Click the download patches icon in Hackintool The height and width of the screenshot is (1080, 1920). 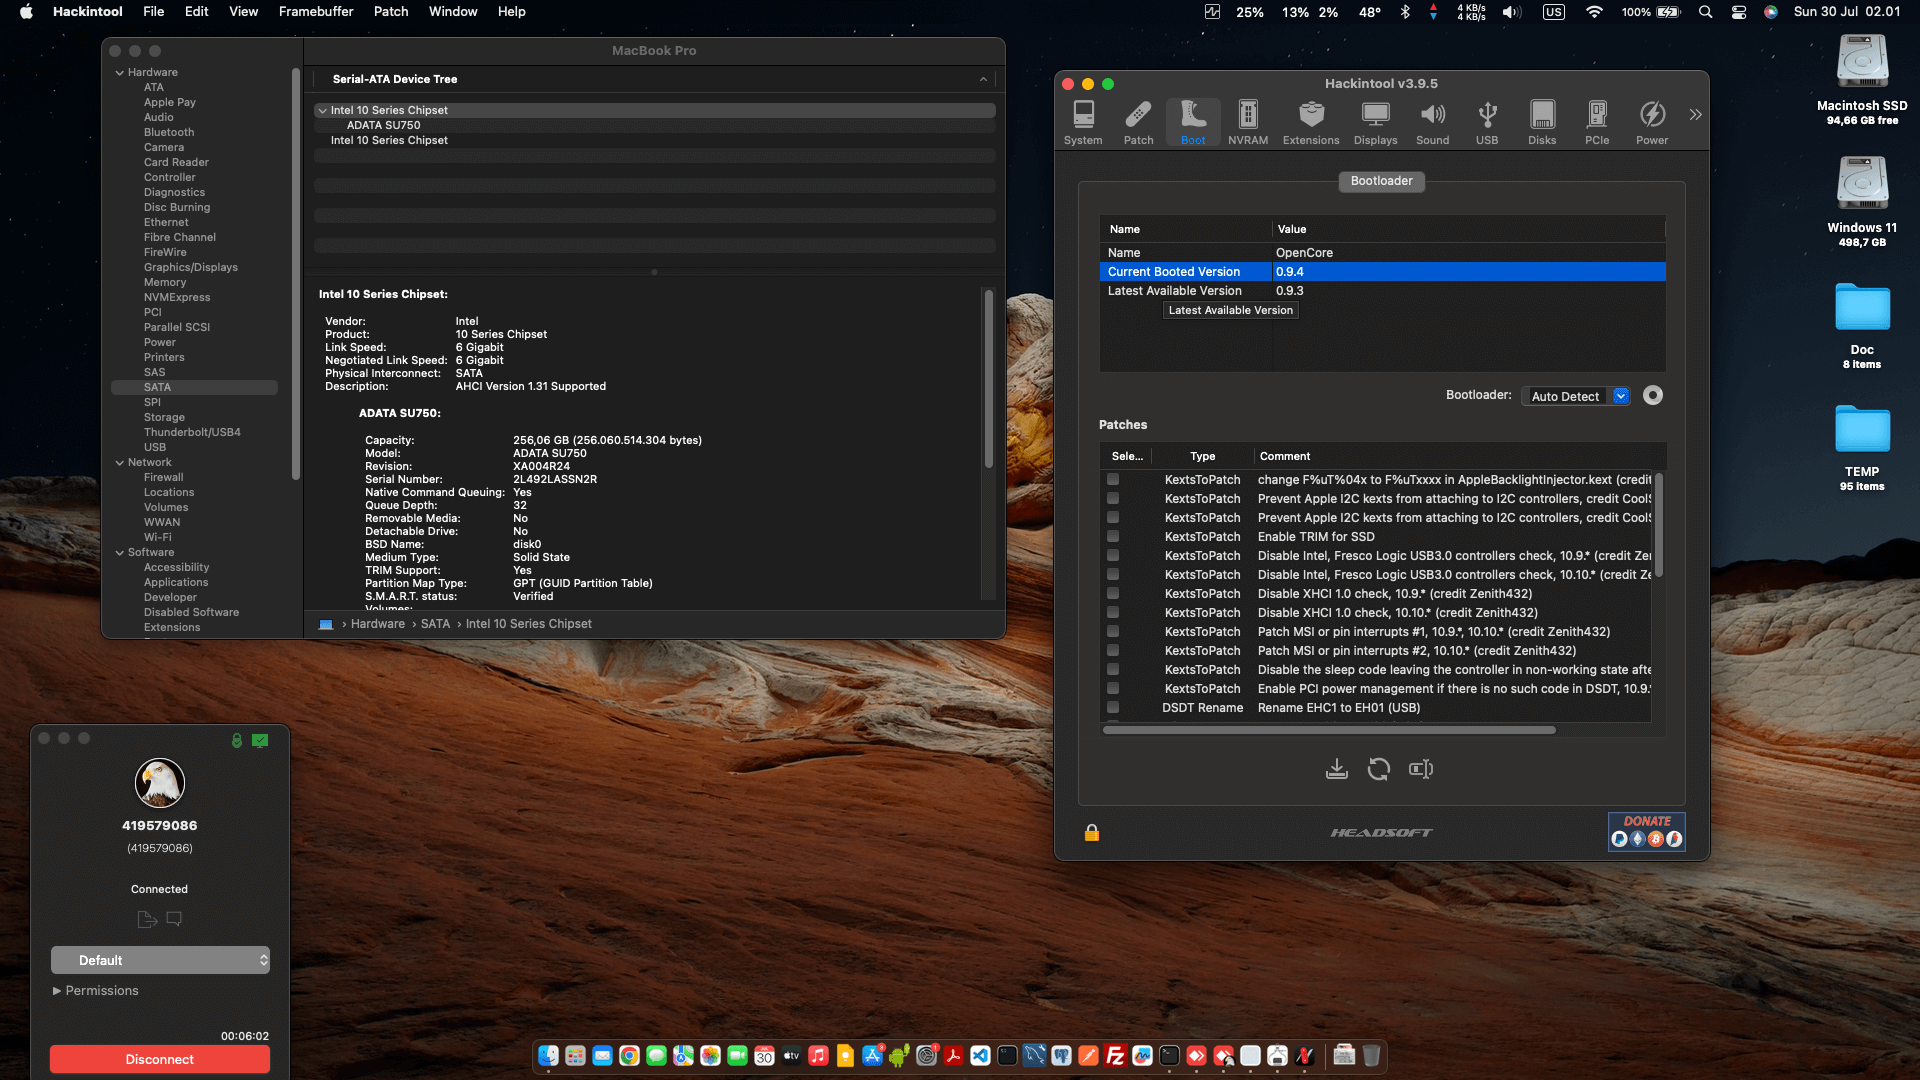pyautogui.click(x=1337, y=769)
